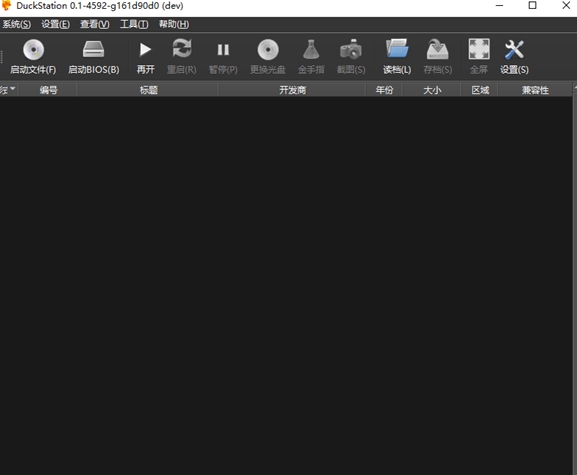Click the 重启(R) restart icon

(182, 49)
